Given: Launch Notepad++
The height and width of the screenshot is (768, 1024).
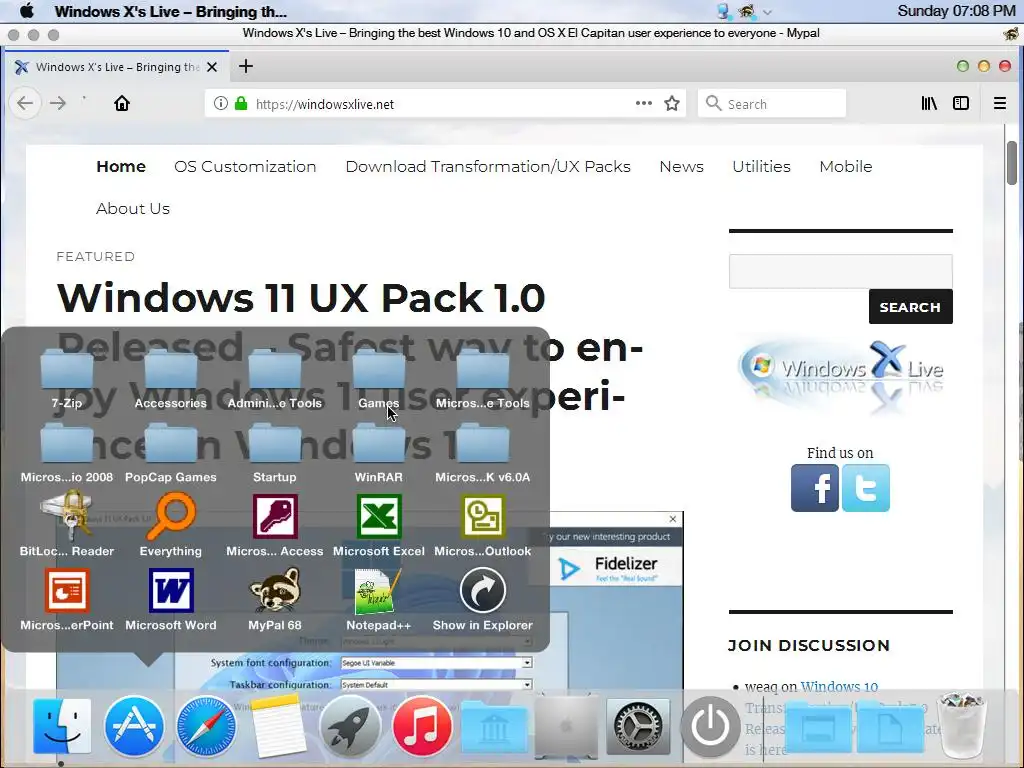Looking at the screenshot, I should tap(379, 600).
